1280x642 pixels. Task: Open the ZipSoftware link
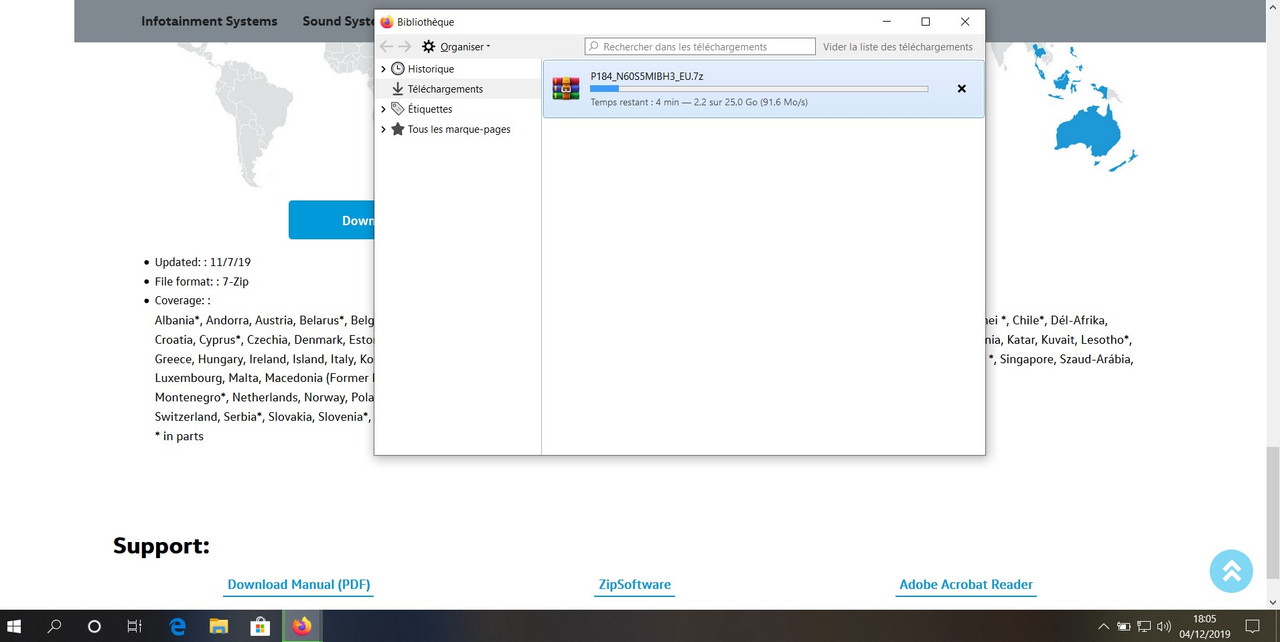(635, 585)
